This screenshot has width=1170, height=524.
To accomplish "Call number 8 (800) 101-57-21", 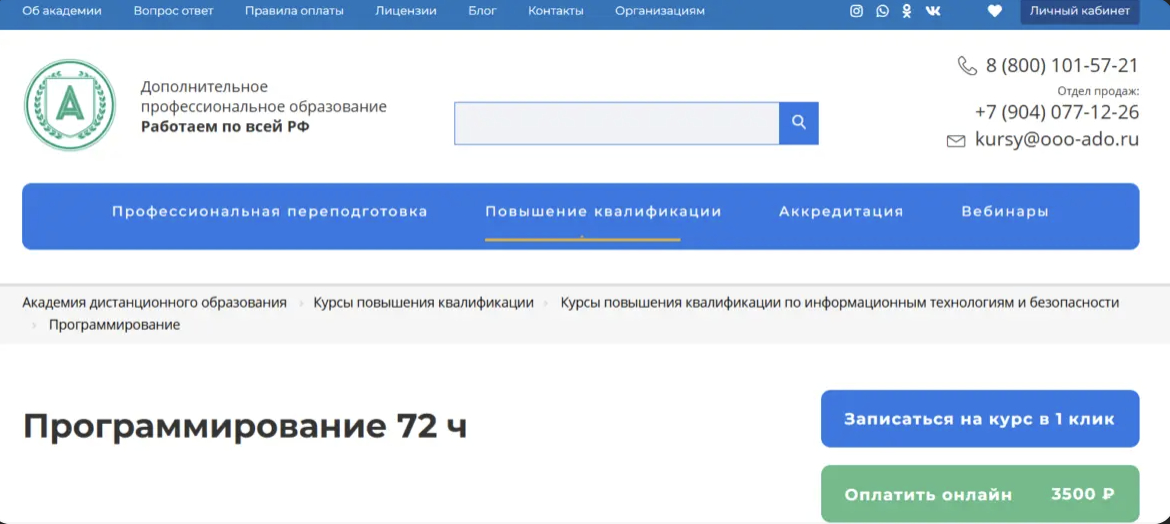I will [x=1062, y=66].
